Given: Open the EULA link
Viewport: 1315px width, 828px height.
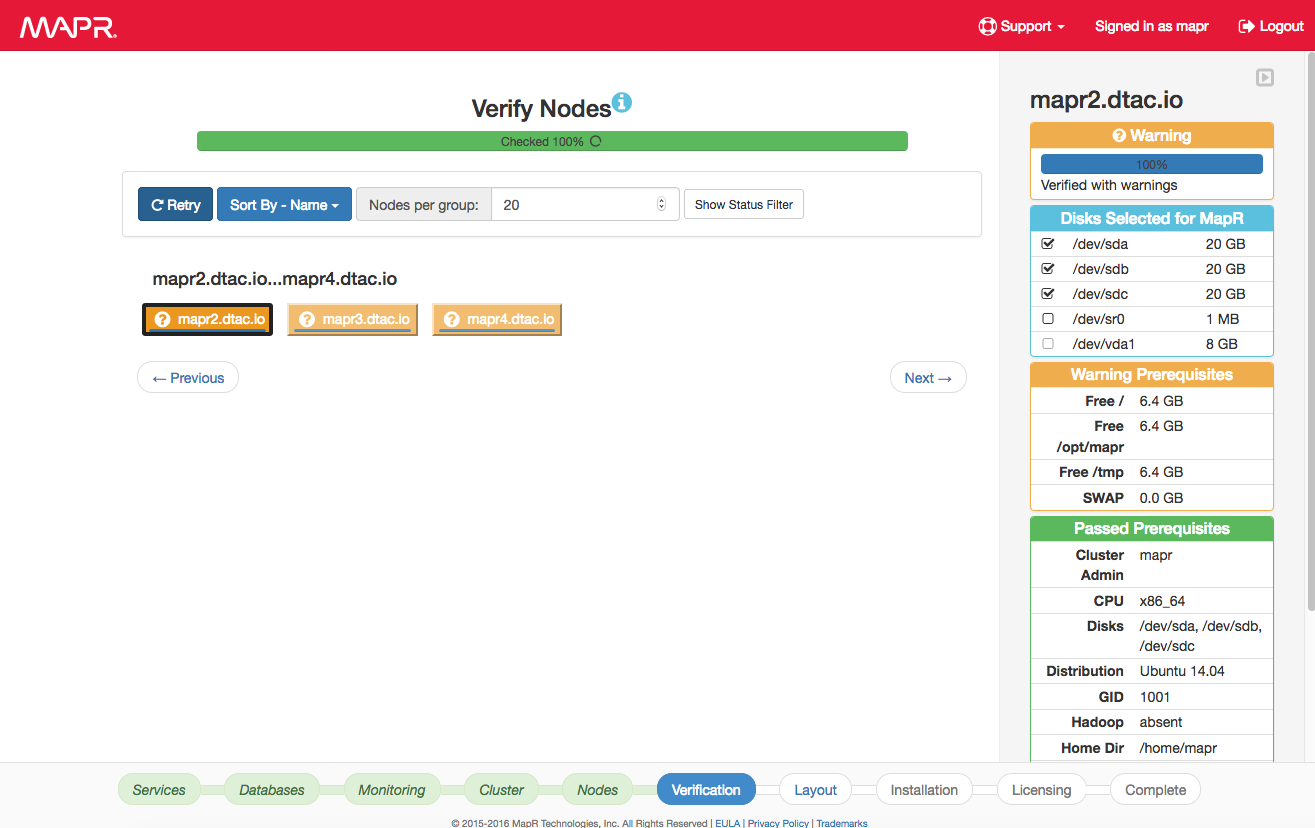Looking at the screenshot, I should click(x=727, y=823).
